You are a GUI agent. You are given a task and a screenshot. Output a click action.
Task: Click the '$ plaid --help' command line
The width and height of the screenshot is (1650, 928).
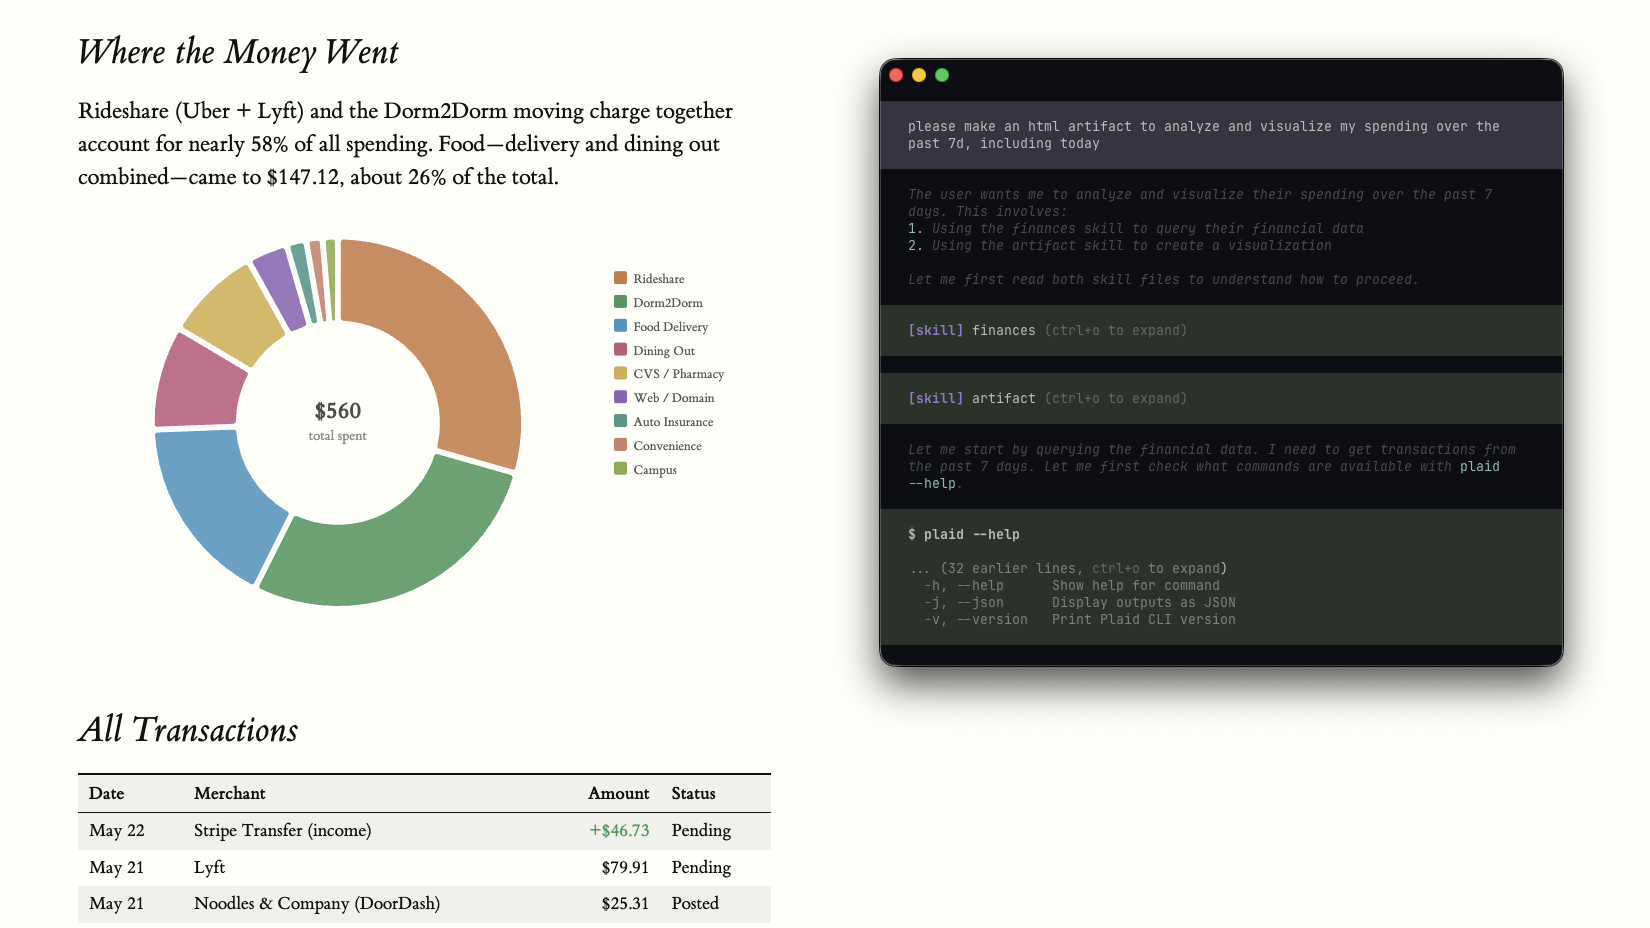coord(964,534)
